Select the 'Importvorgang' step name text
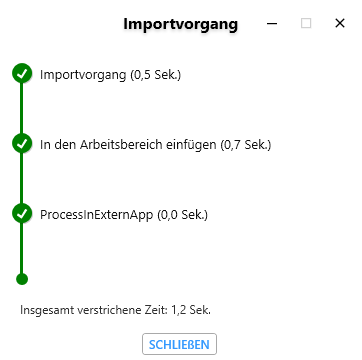This screenshot has width=362, height=360. (x=83, y=75)
